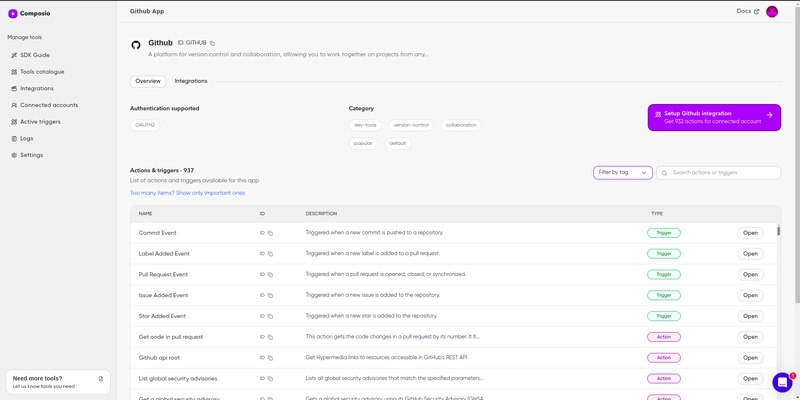Image resolution: width=800 pixels, height=400 pixels.
Task: Open the Commit Event row
Action: click(x=750, y=233)
